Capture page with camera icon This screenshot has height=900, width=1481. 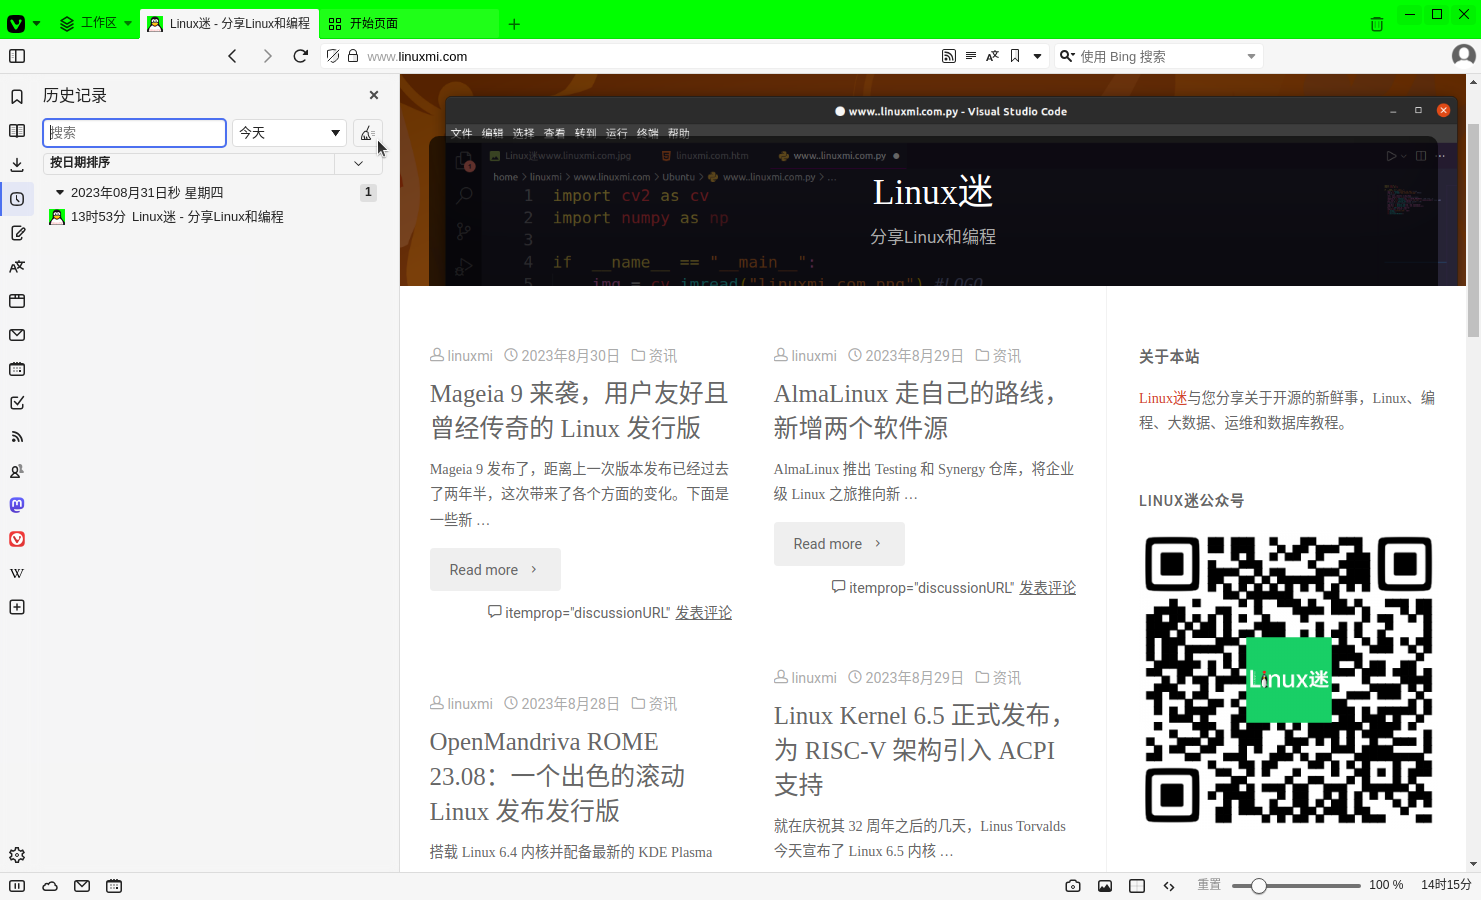click(x=1073, y=886)
